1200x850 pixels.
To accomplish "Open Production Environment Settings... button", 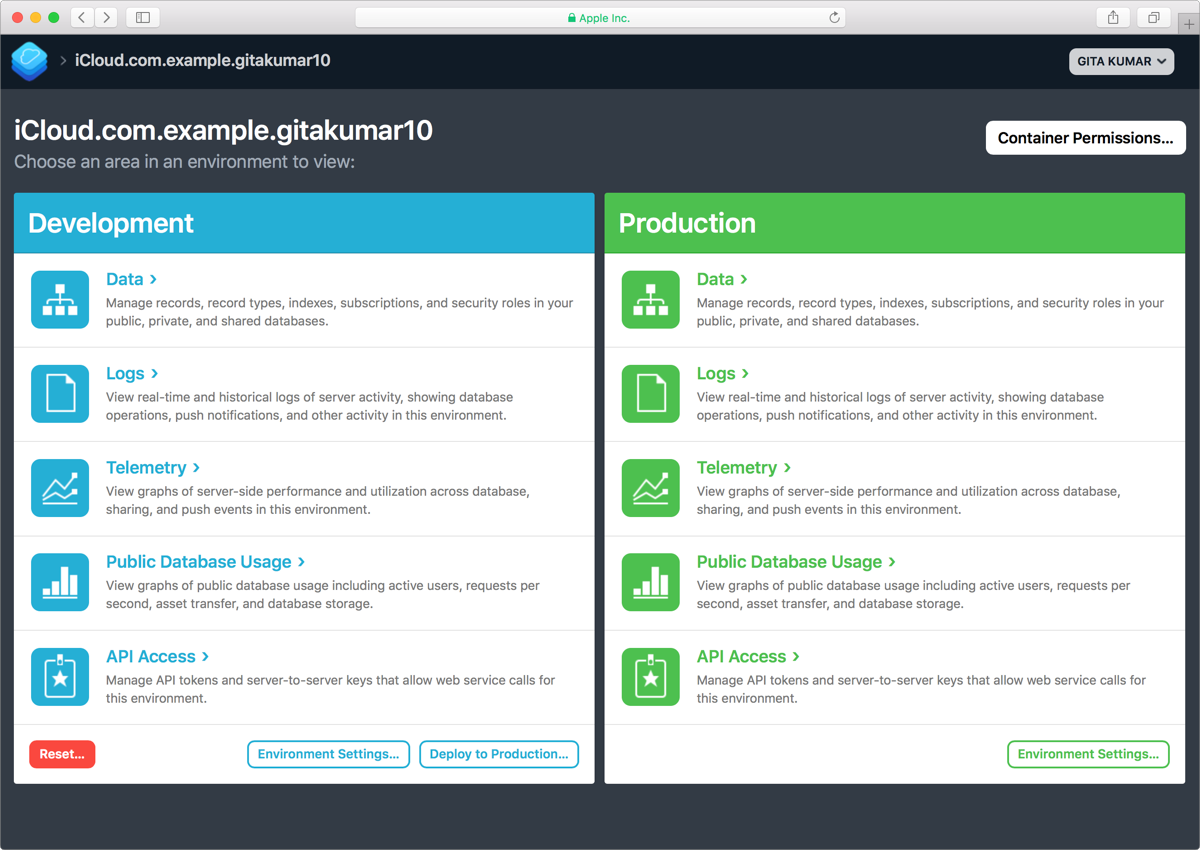I will [1088, 754].
